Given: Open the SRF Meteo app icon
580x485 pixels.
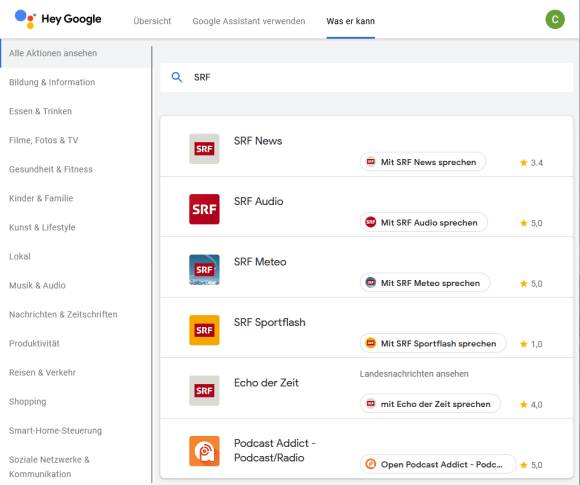Looking at the screenshot, I should tap(204, 270).
